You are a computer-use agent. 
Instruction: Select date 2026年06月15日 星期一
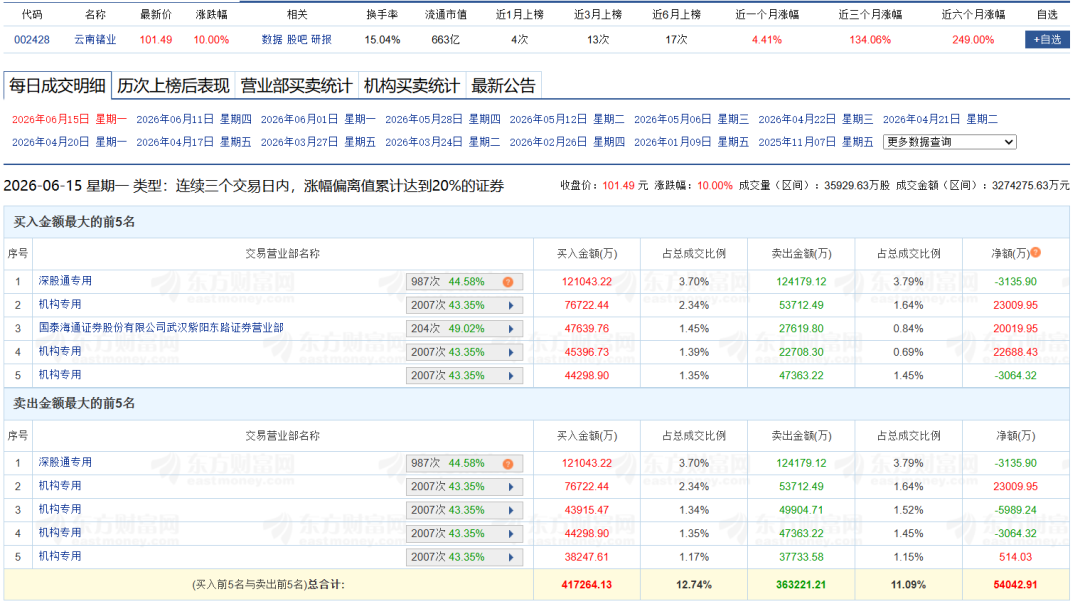point(70,119)
